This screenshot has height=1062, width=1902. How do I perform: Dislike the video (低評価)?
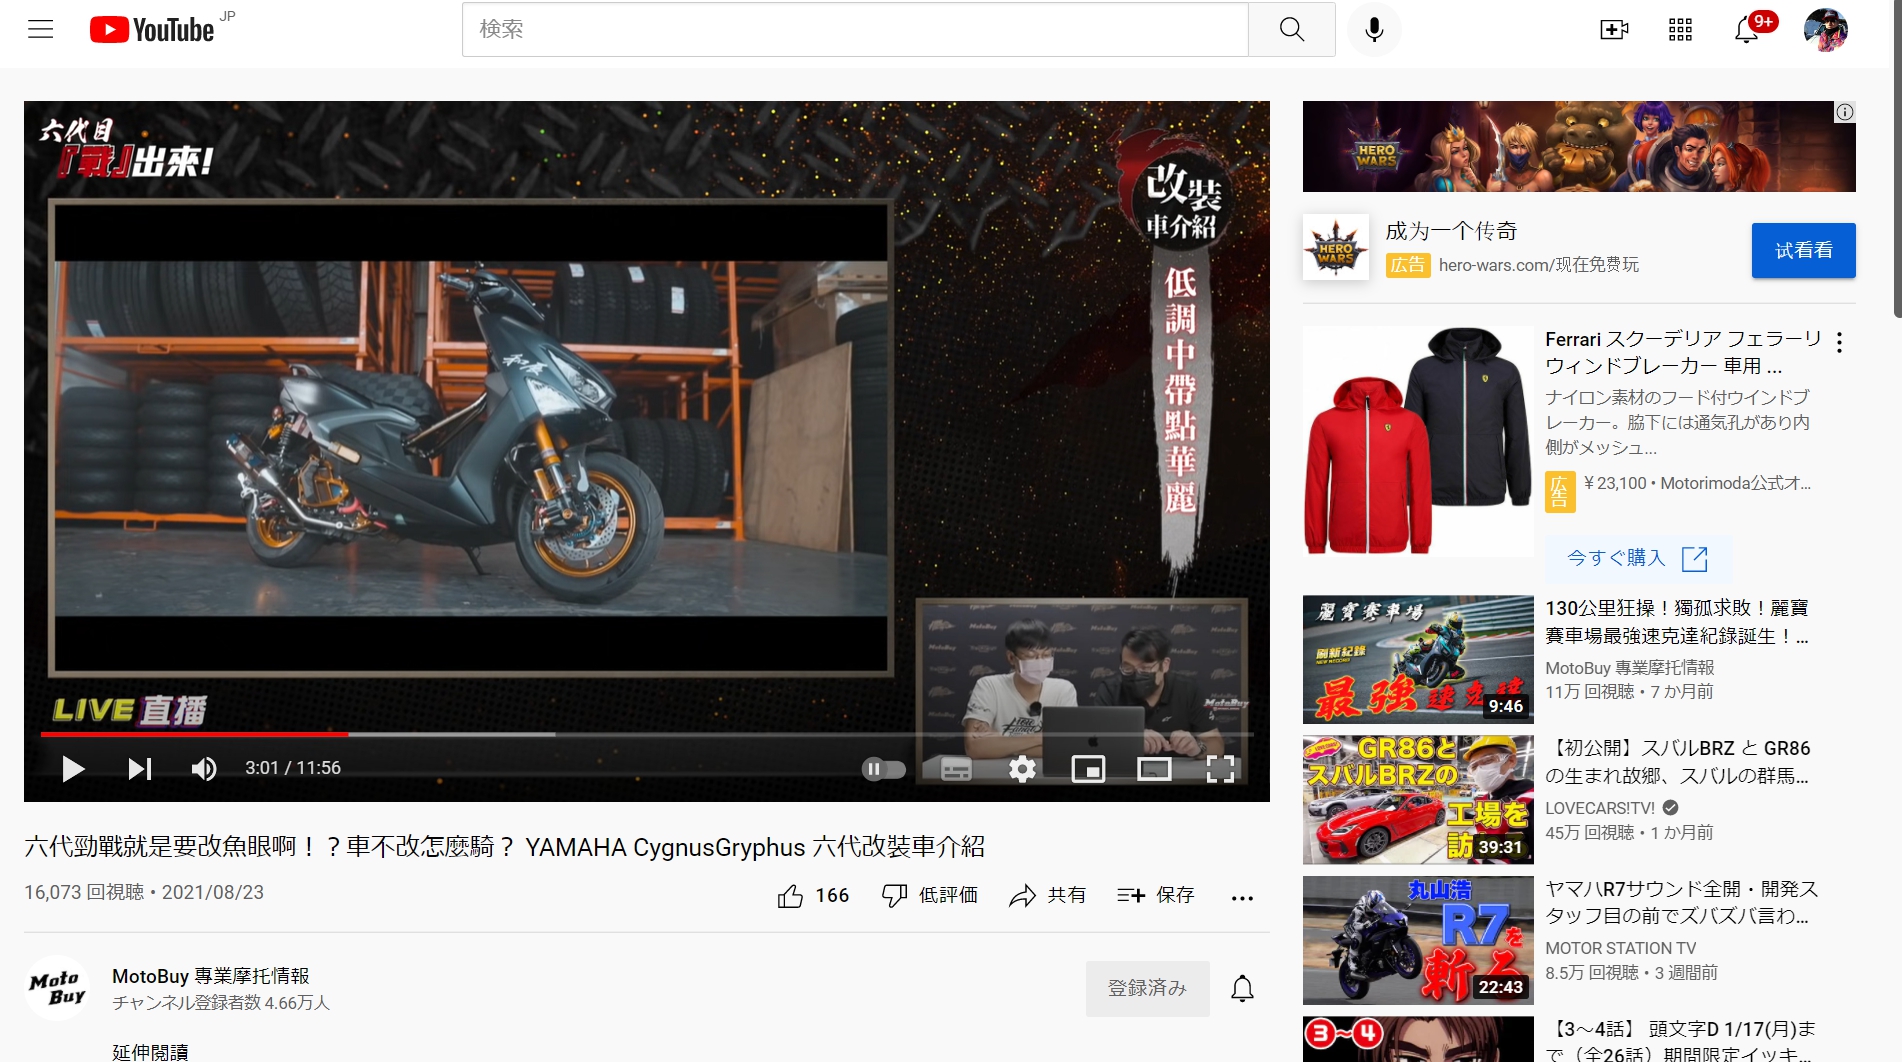tap(929, 895)
